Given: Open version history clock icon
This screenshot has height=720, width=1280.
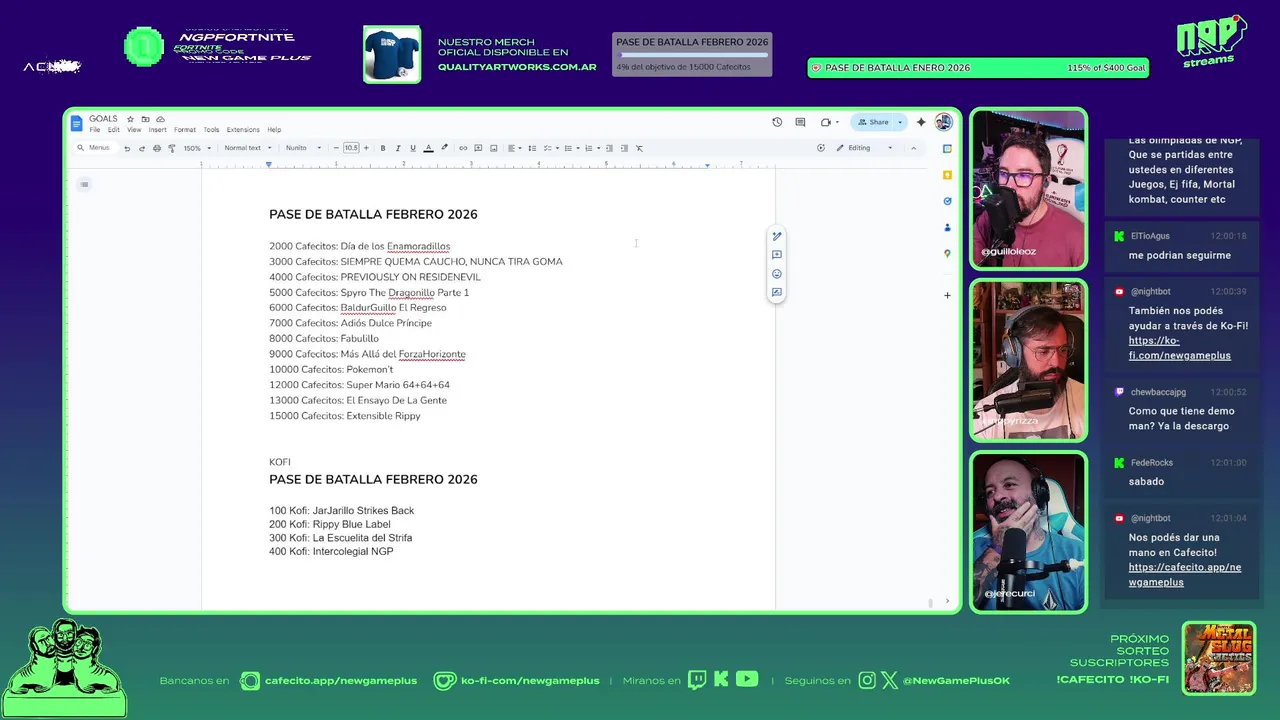Looking at the screenshot, I should 777,122.
